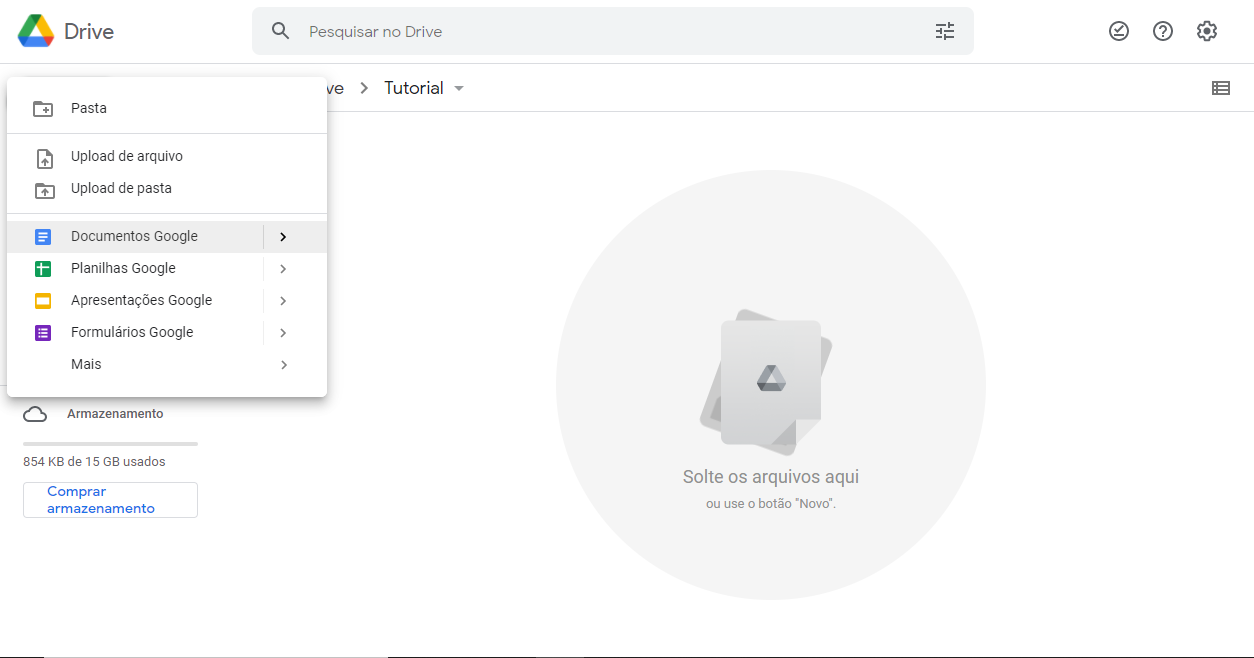This screenshot has width=1254, height=658.
Task: Click the search magnifier icon
Action: click(281, 31)
